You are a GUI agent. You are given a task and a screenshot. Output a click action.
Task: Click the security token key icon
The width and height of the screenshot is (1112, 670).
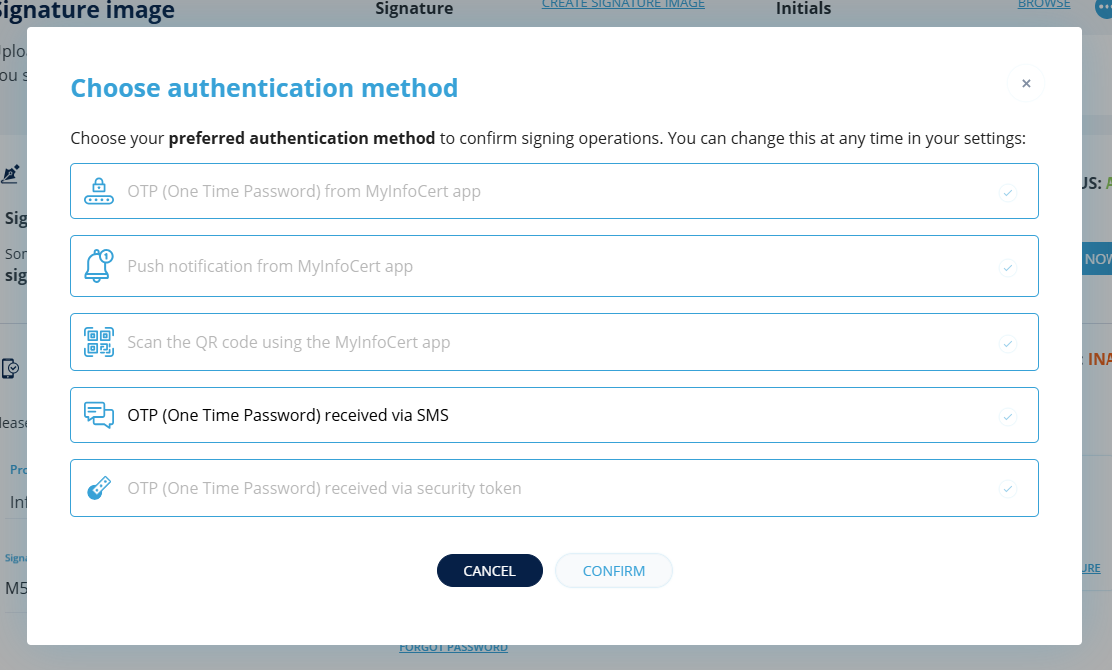tap(98, 488)
